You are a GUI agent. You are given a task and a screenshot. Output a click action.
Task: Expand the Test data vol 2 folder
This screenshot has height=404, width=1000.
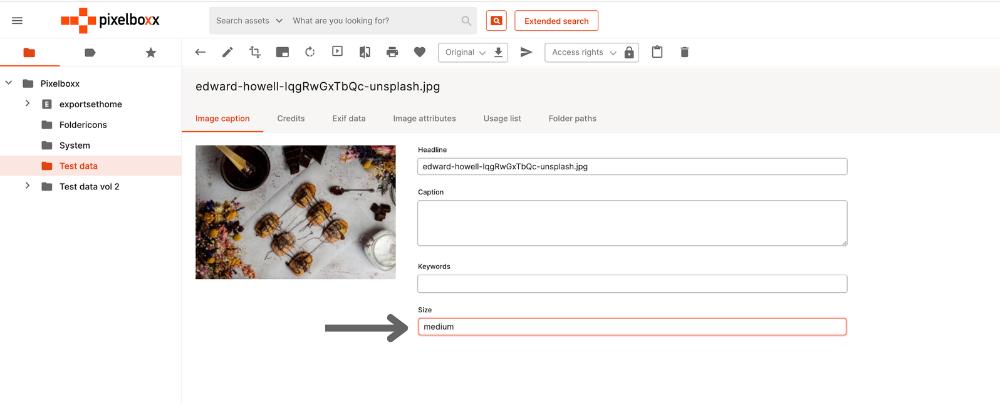(x=27, y=186)
